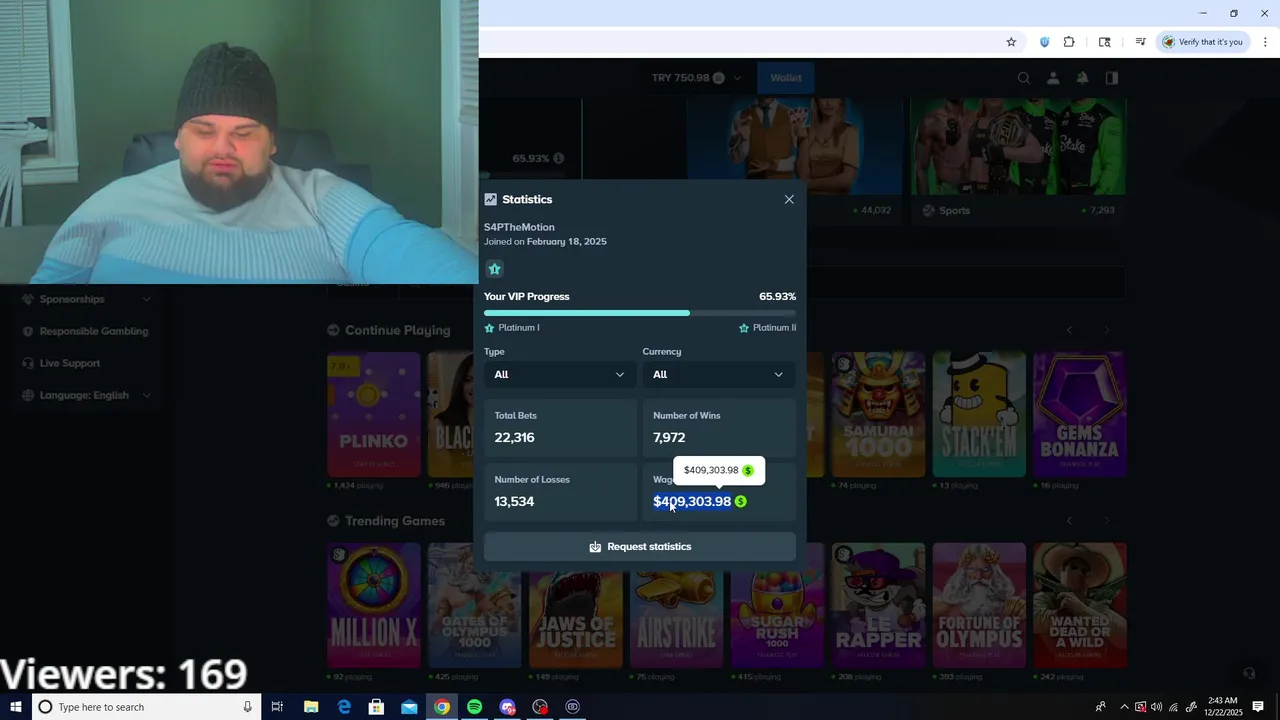Image resolution: width=1280 pixels, height=720 pixels.
Task: Click the Platinum I star icon
Action: click(490, 328)
